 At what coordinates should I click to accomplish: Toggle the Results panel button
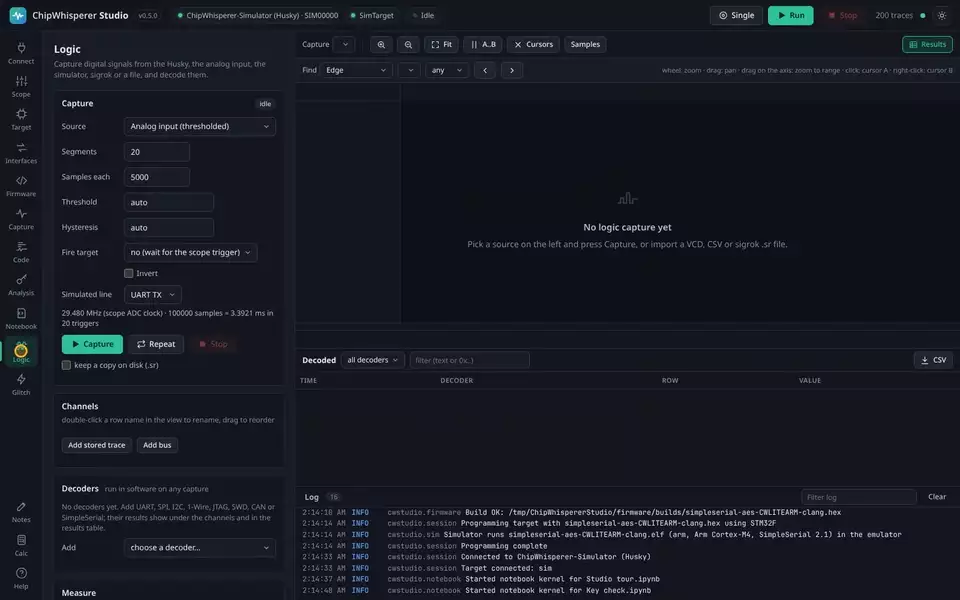927,44
